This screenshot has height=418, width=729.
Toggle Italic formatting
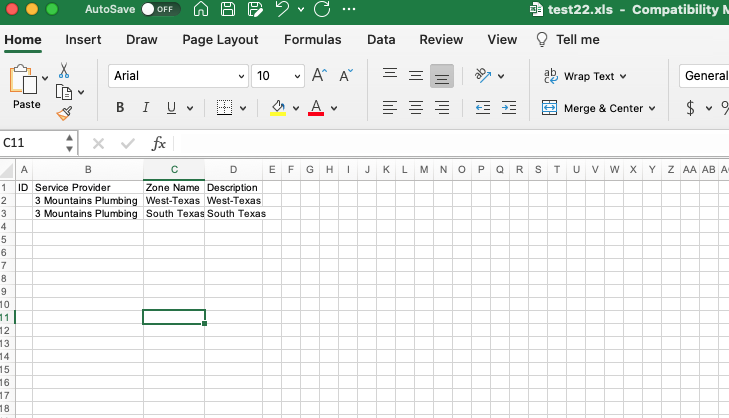tap(146, 108)
